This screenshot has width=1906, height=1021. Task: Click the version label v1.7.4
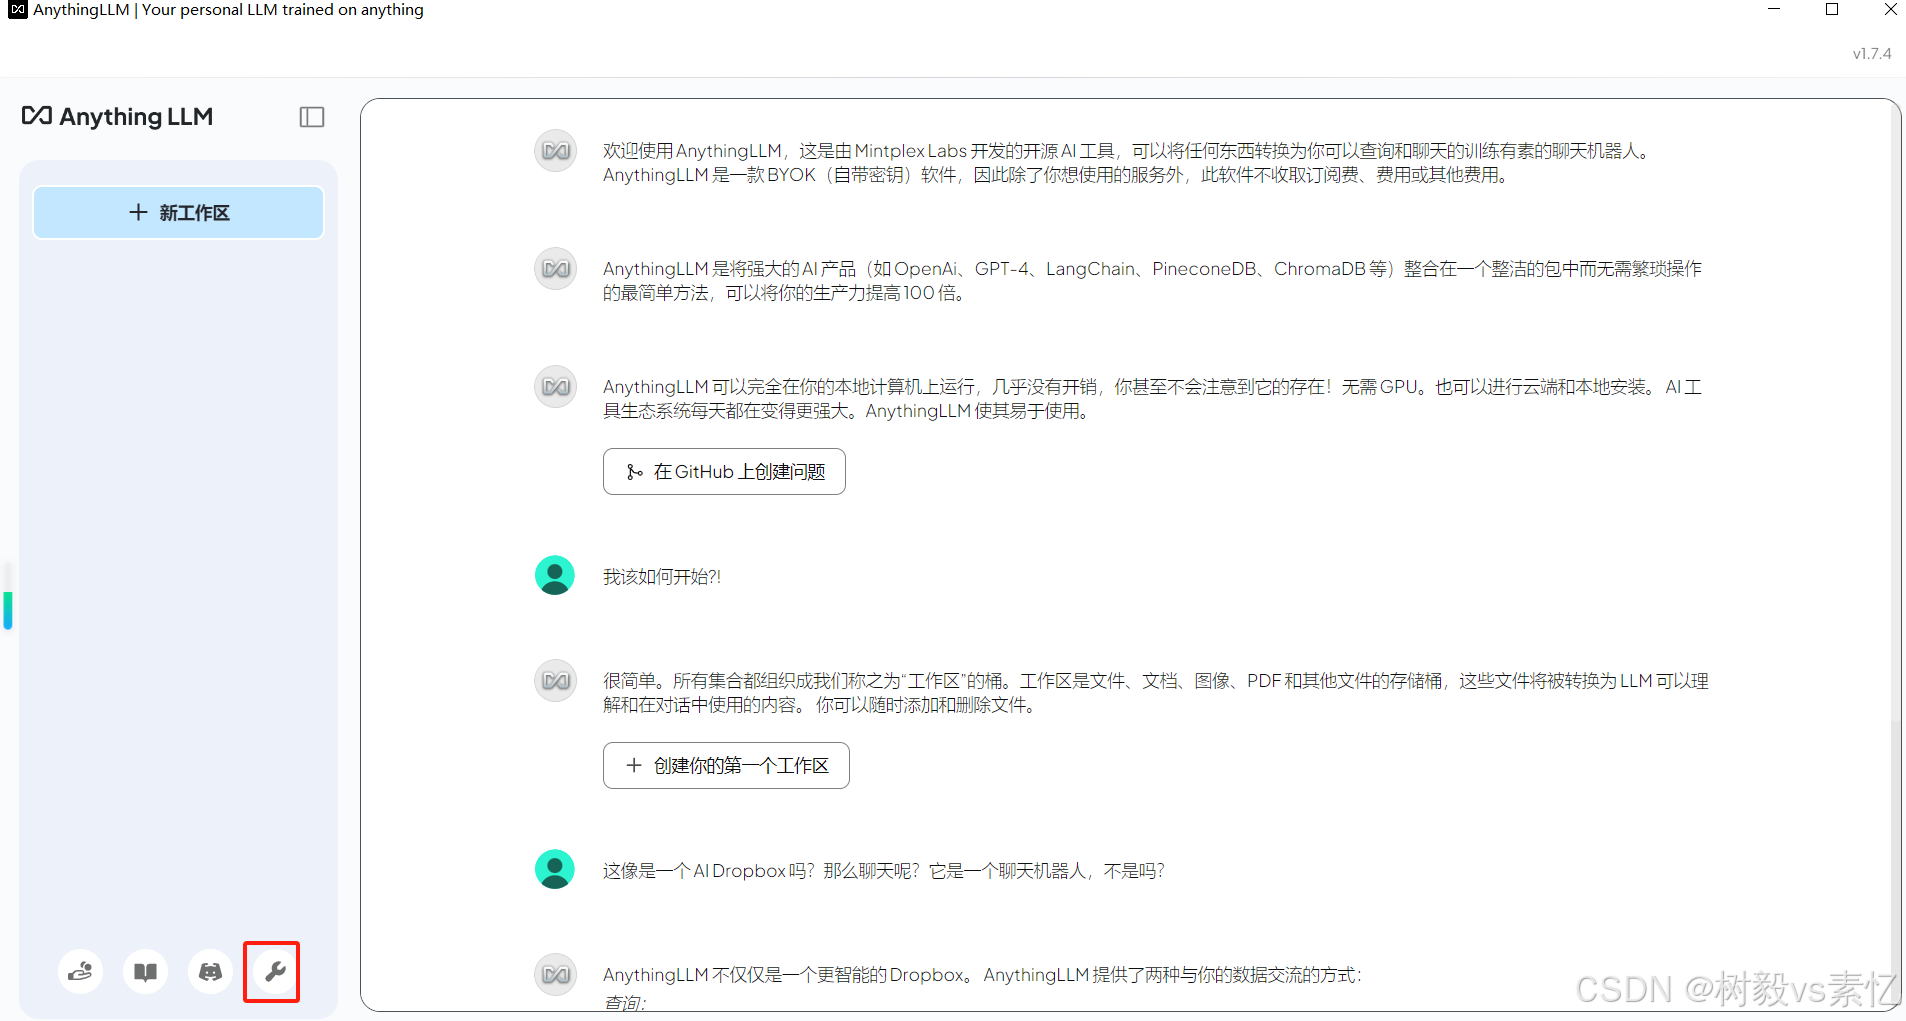tap(1872, 54)
